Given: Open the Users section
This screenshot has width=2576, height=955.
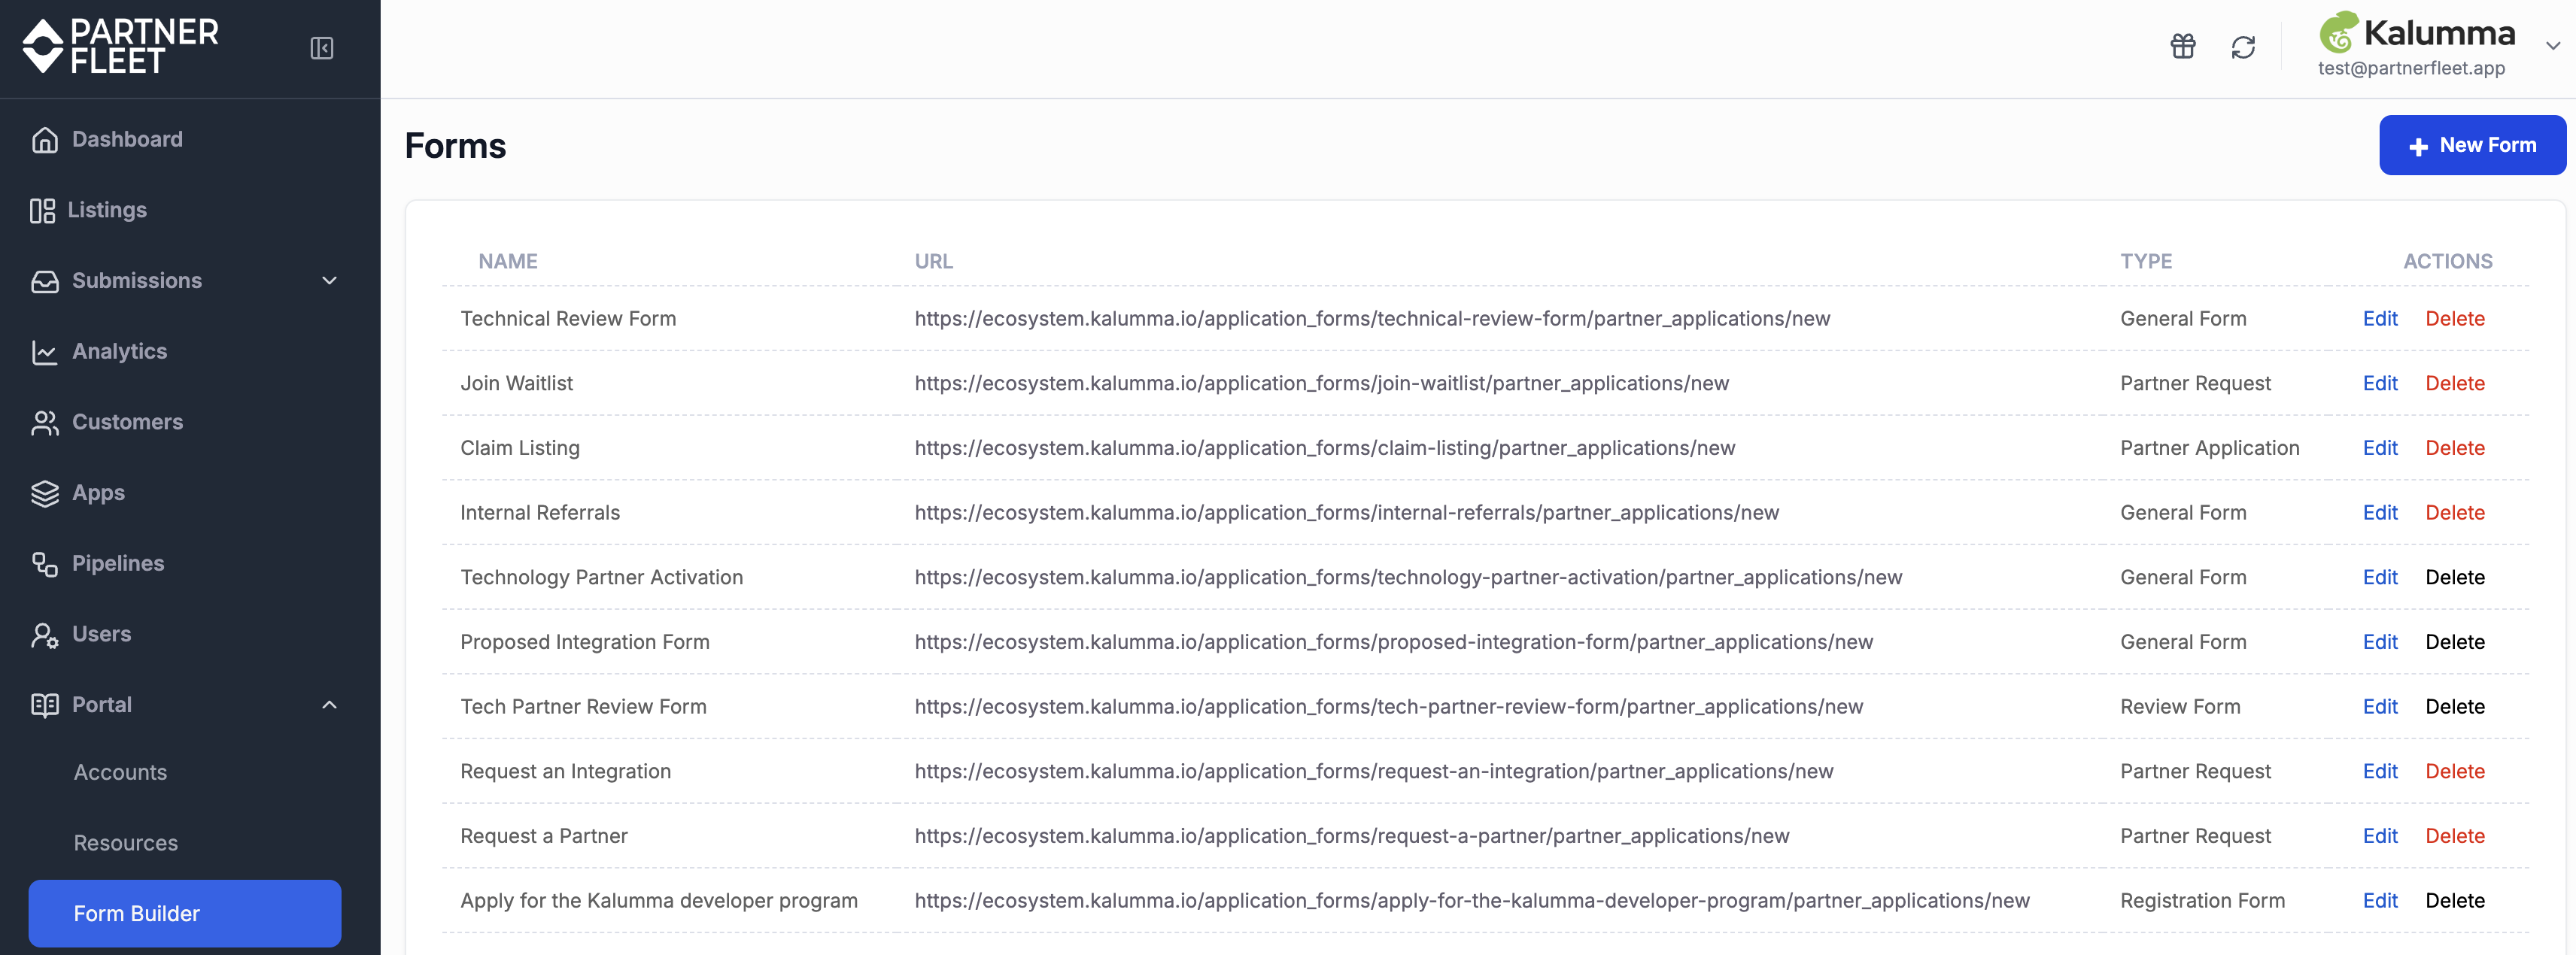Looking at the screenshot, I should [x=101, y=634].
